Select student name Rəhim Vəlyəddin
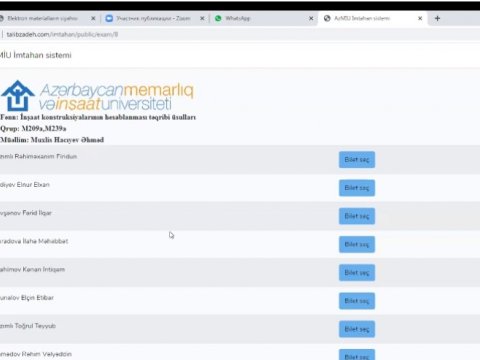The image size is (480, 360). coord(36,354)
